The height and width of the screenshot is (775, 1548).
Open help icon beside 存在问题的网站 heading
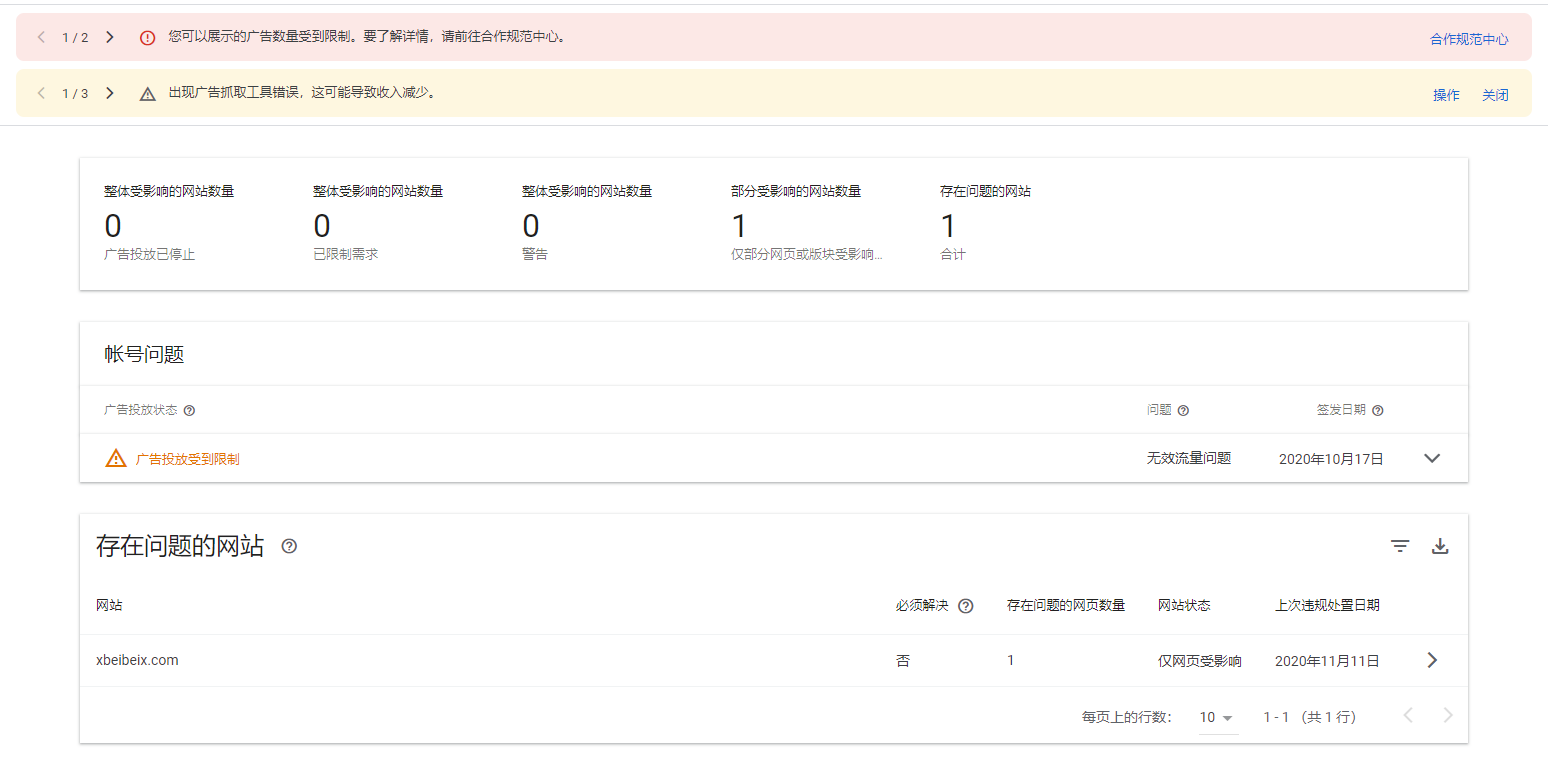pyautogui.click(x=289, y=546)
